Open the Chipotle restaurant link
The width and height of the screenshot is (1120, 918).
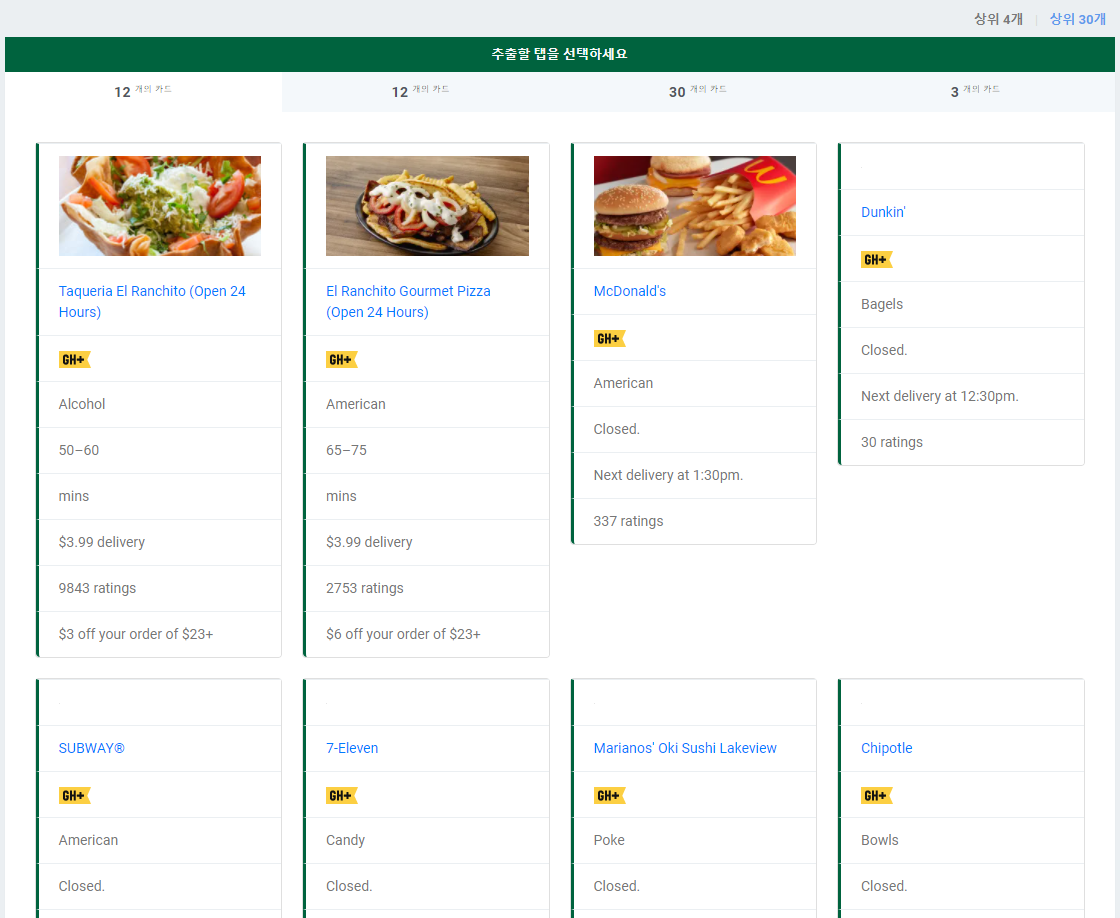886,748
